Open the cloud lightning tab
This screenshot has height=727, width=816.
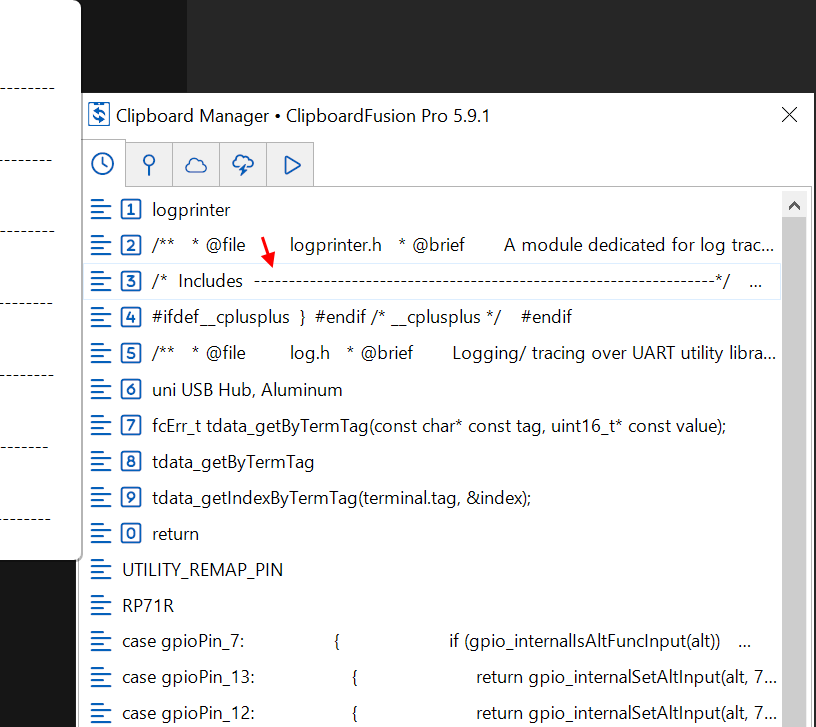tap(243, 165)
